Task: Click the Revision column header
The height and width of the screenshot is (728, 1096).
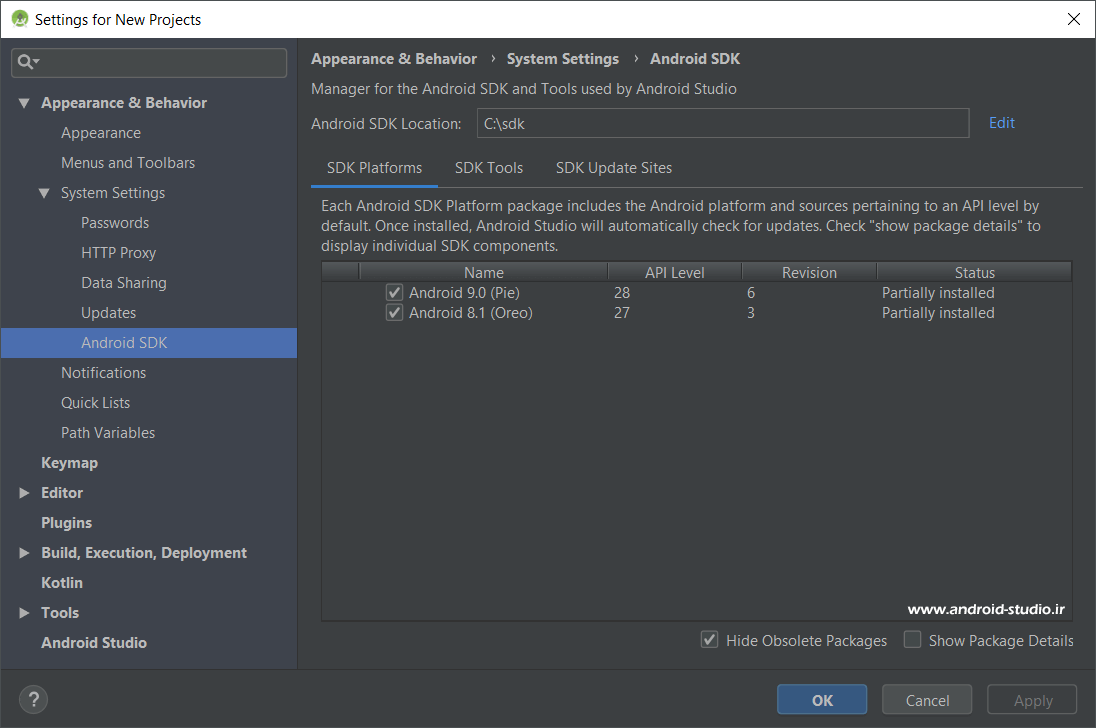Action: [x=809, y=272]
